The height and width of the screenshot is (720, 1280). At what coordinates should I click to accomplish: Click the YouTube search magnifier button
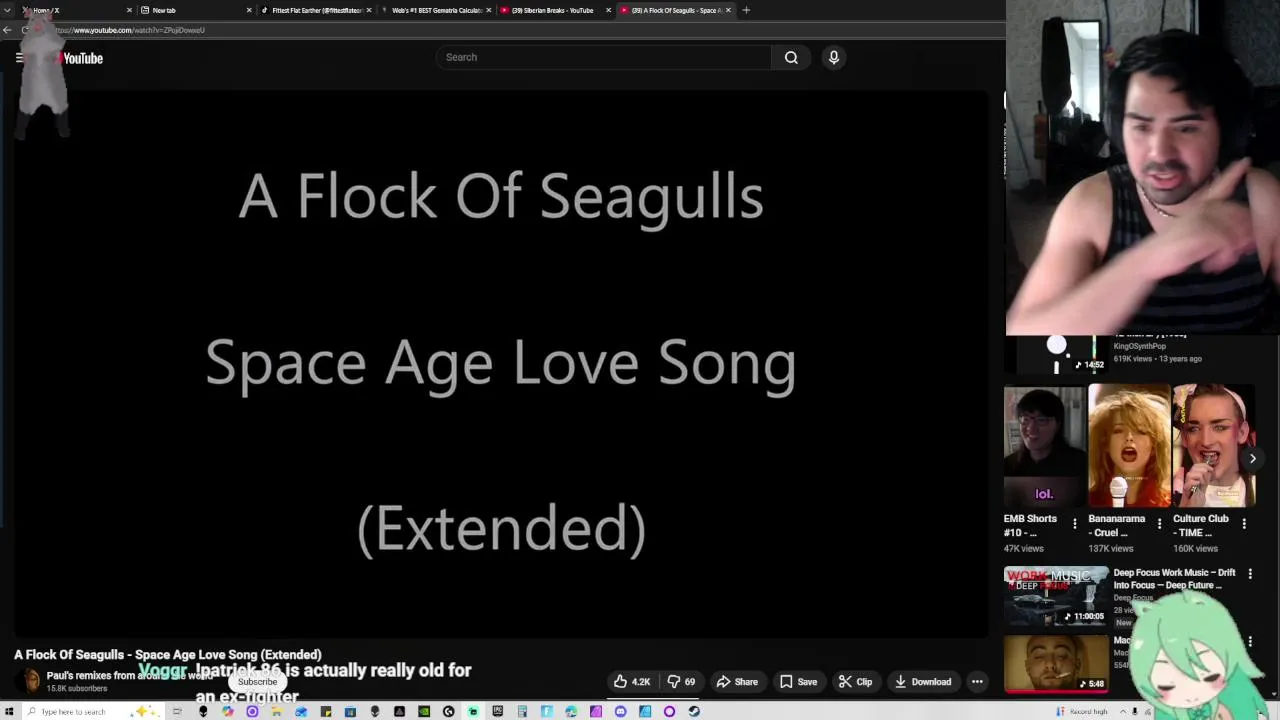pyautogui.click(x=791, y=57)
